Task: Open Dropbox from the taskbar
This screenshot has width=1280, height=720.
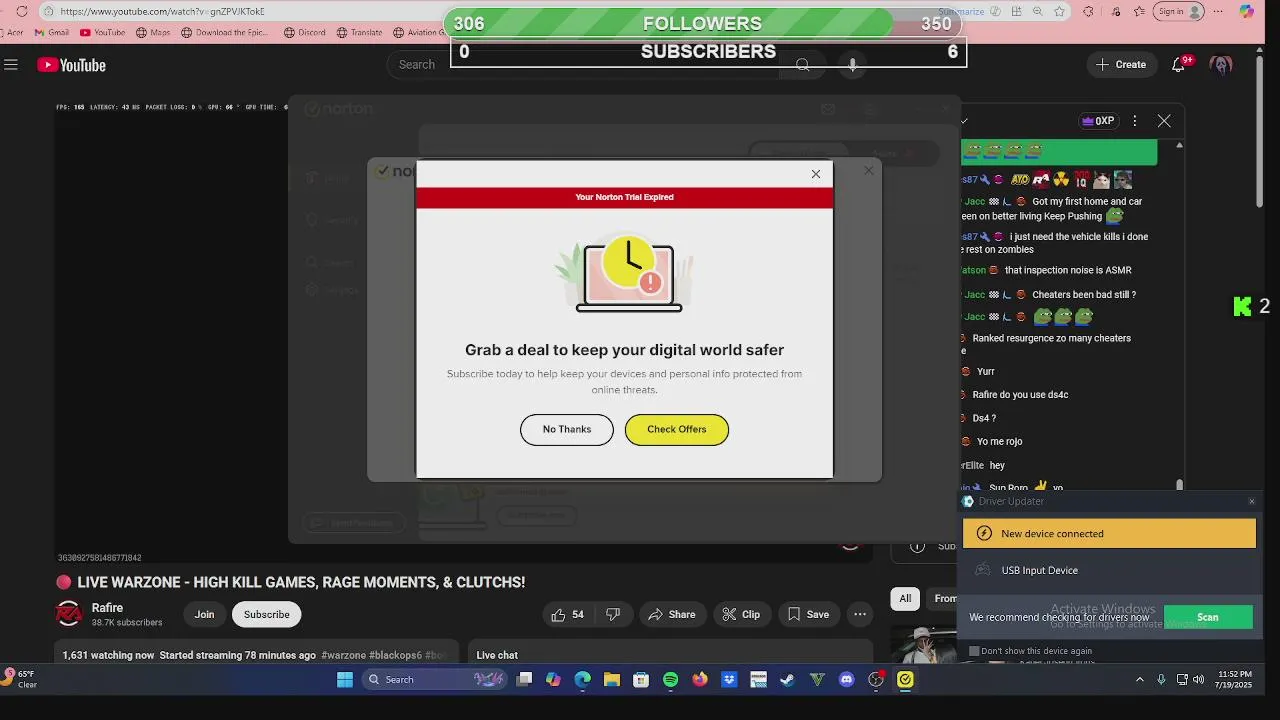Action: [729, 680]
